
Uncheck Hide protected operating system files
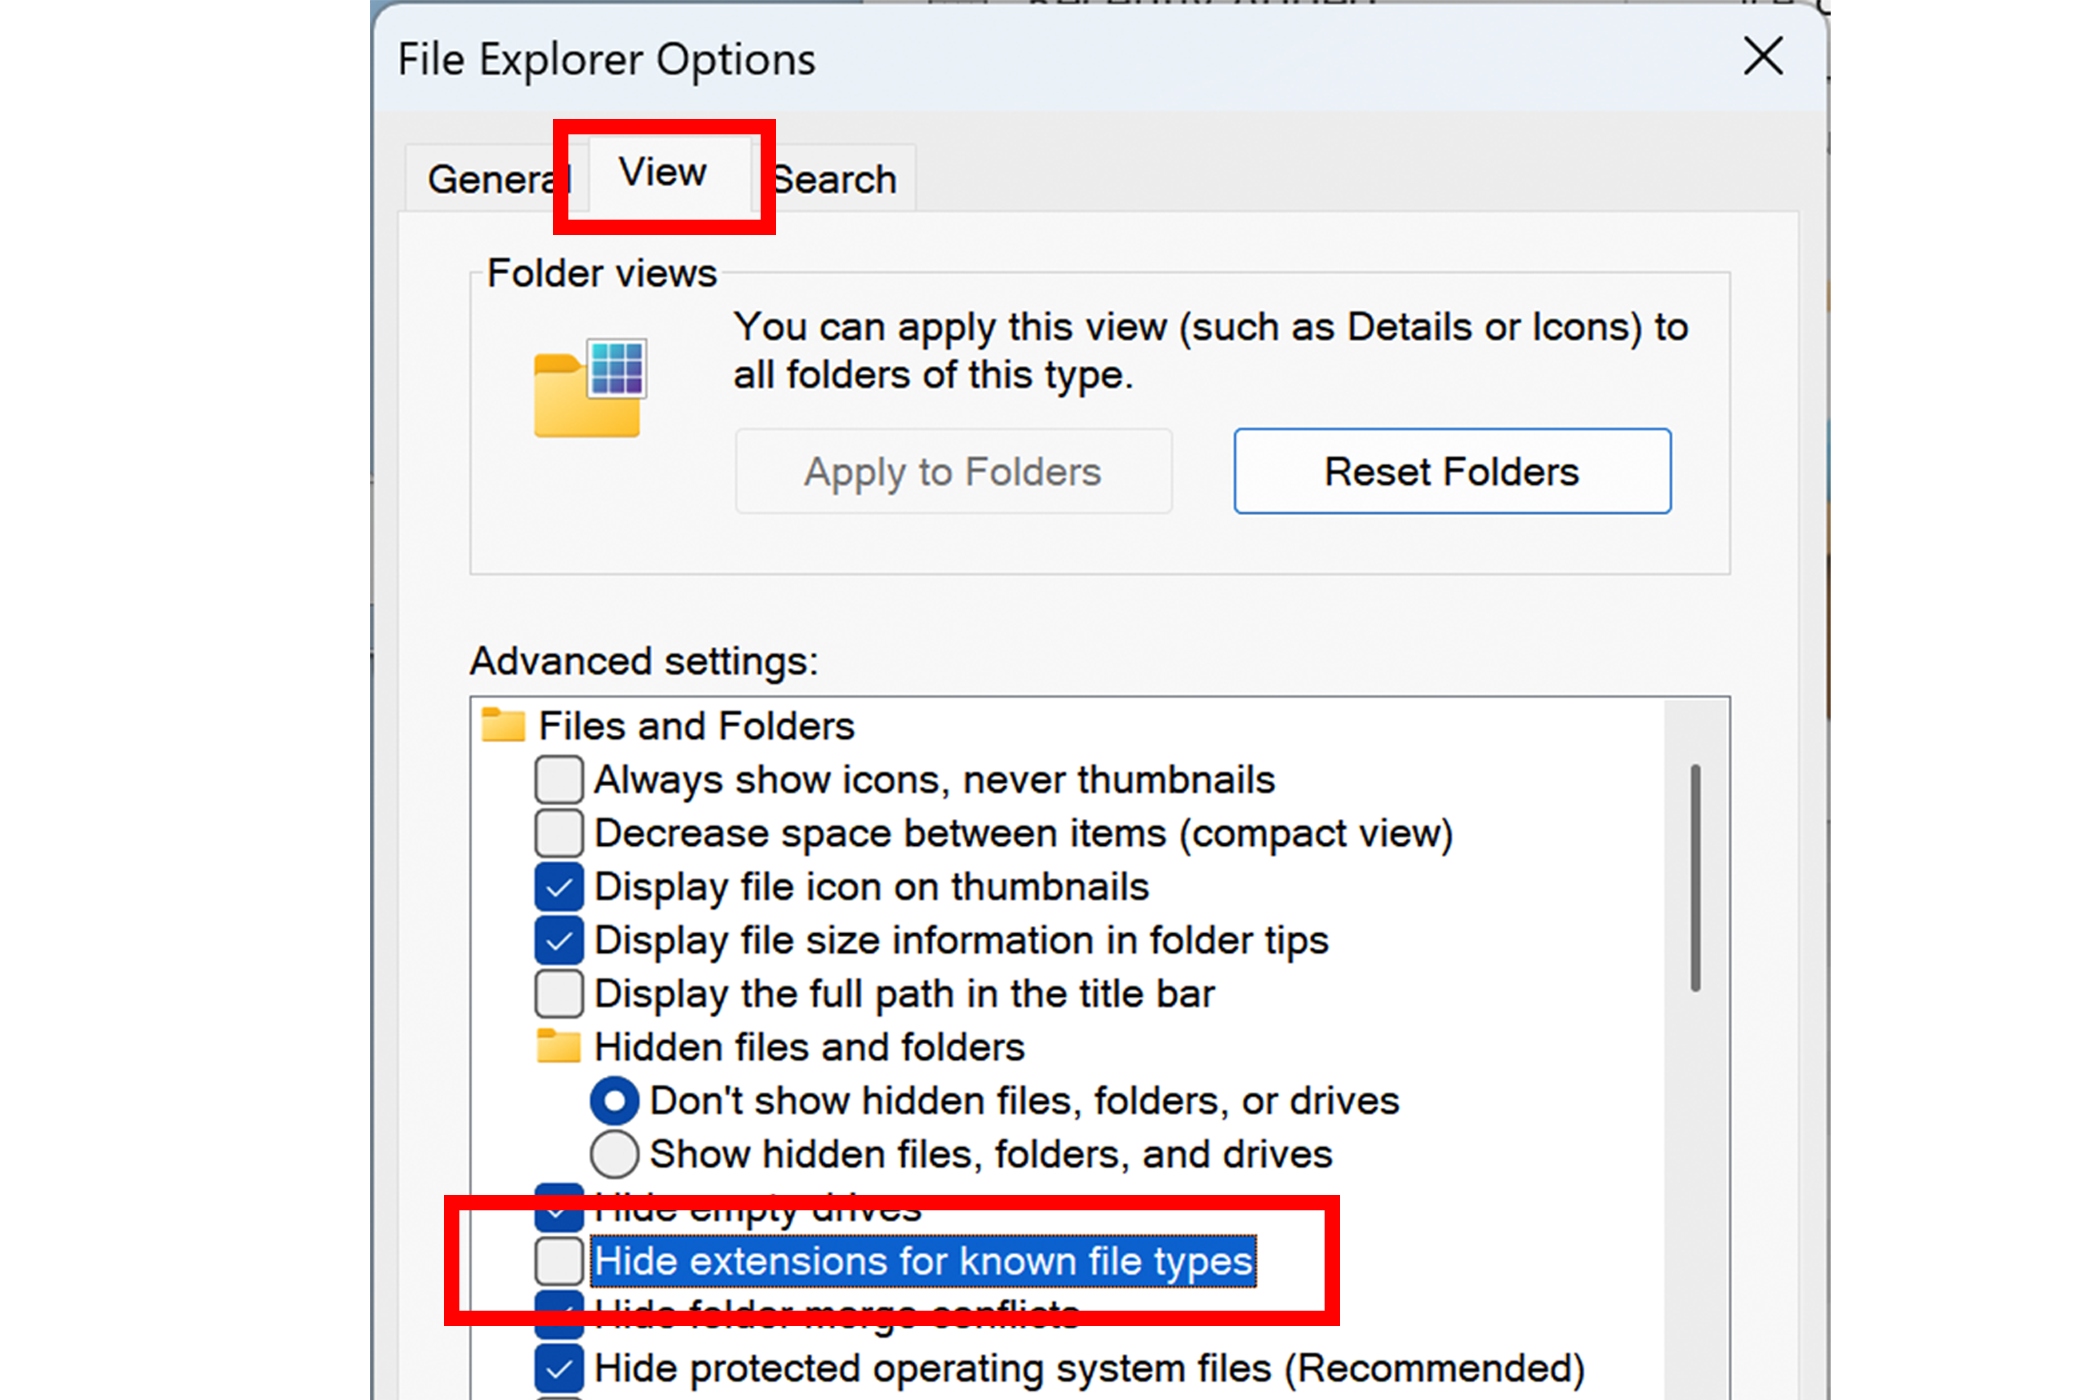click(559, 1368)
